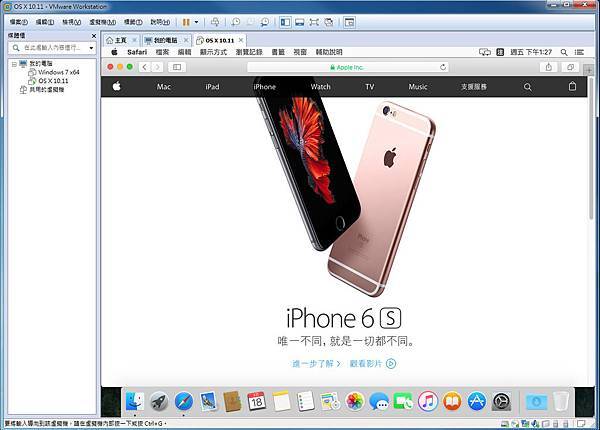The image size is (600, 430).
Task: Switch to Unity mode icon
Action: tap(329, 22)
